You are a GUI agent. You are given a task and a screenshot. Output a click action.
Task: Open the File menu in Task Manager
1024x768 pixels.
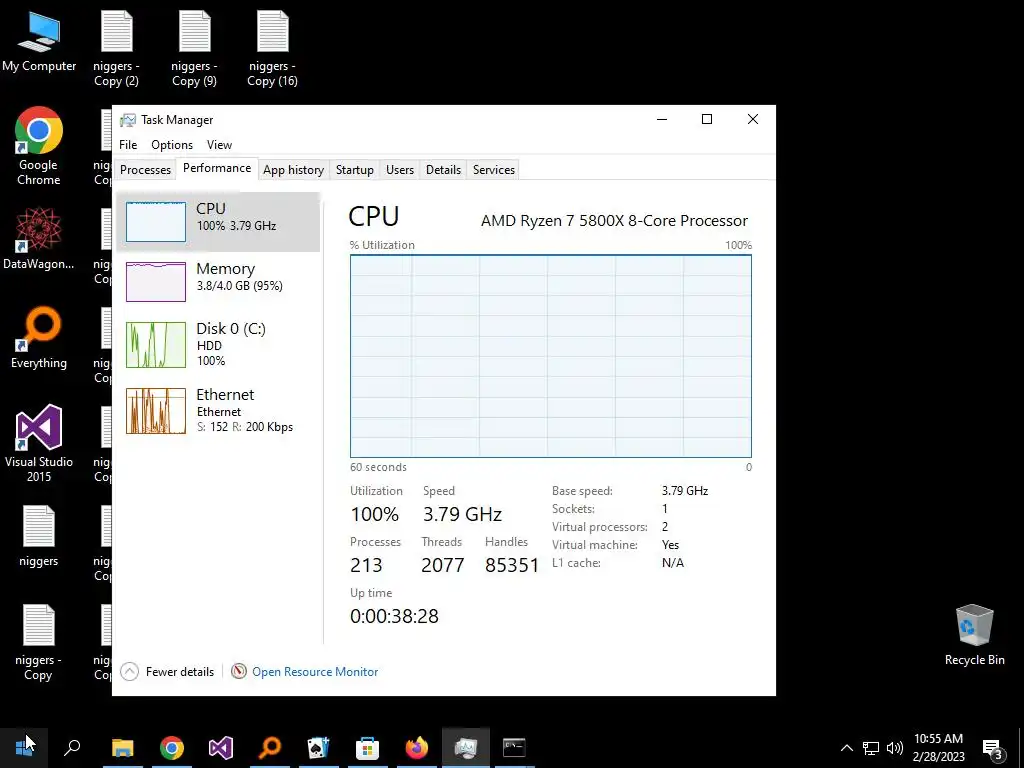click(x=128, y=145)
